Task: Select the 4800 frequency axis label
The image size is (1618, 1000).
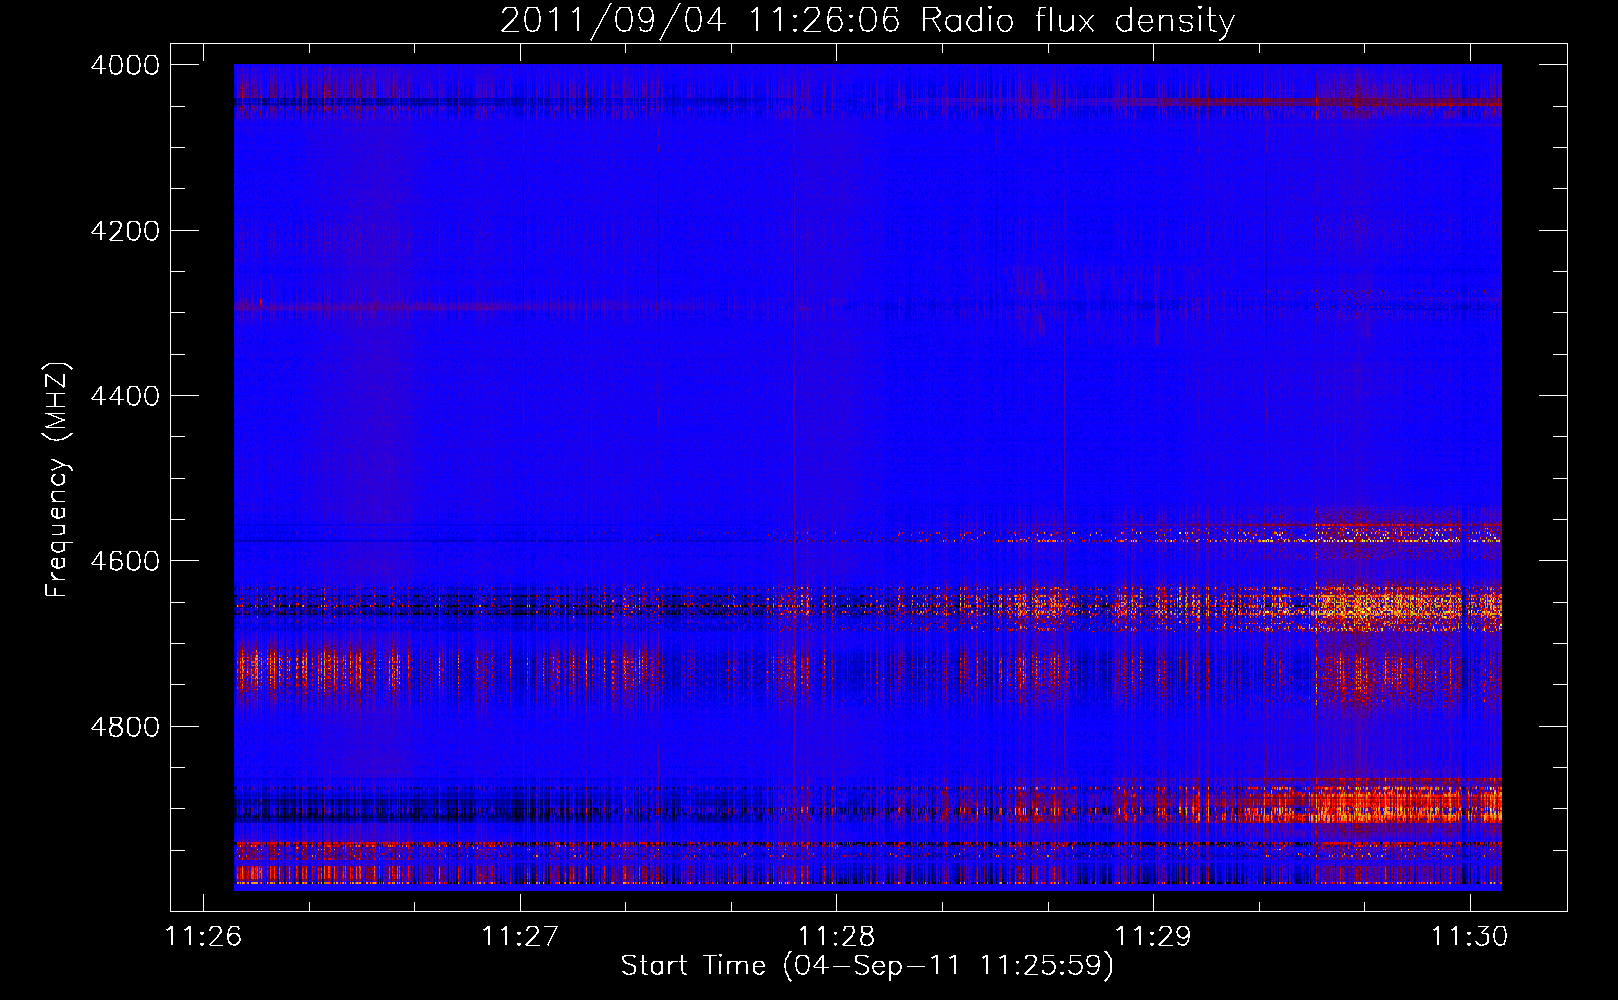Action: [125, 726]
